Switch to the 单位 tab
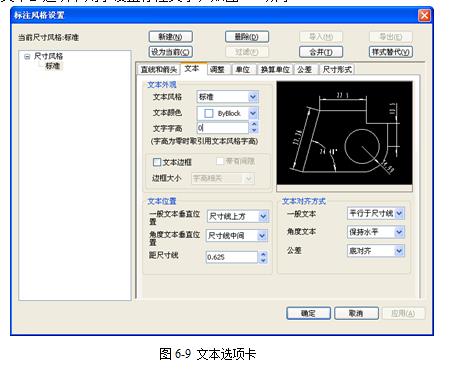454x374 pixels. tap(243, 69)
